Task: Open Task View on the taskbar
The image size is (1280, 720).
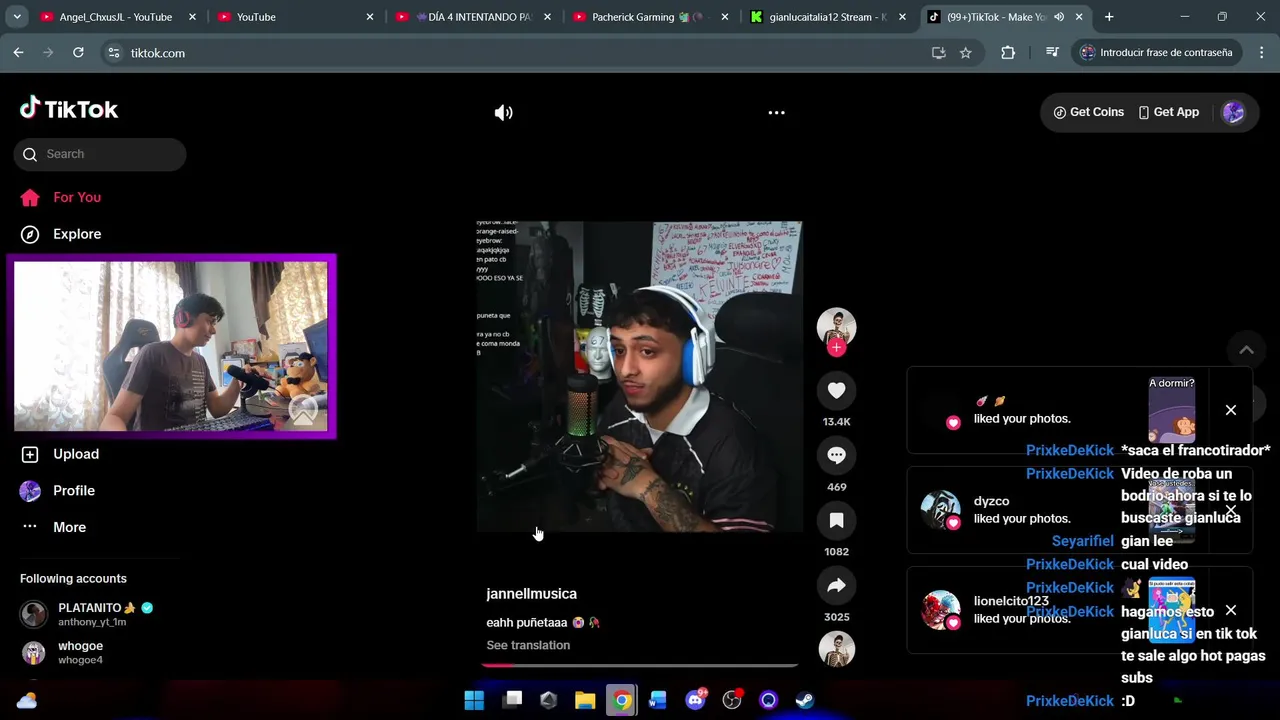Action: click(512, 700)
